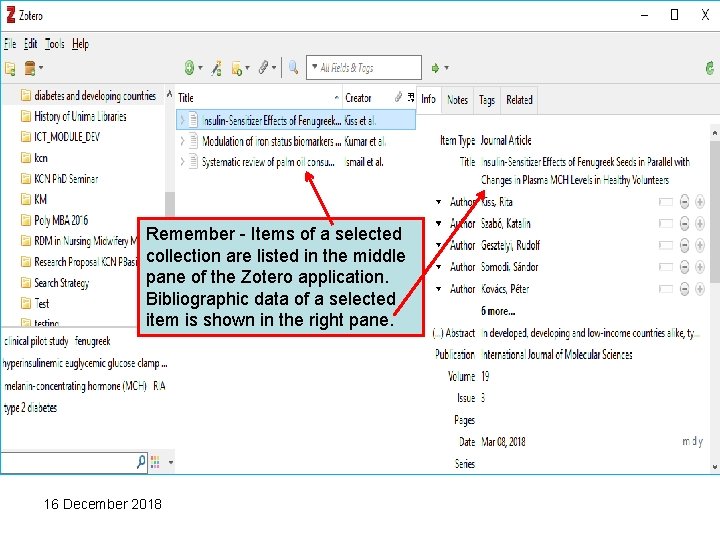
Task: Open the New Library toolbar icon
Action: (x=30, y=68)
